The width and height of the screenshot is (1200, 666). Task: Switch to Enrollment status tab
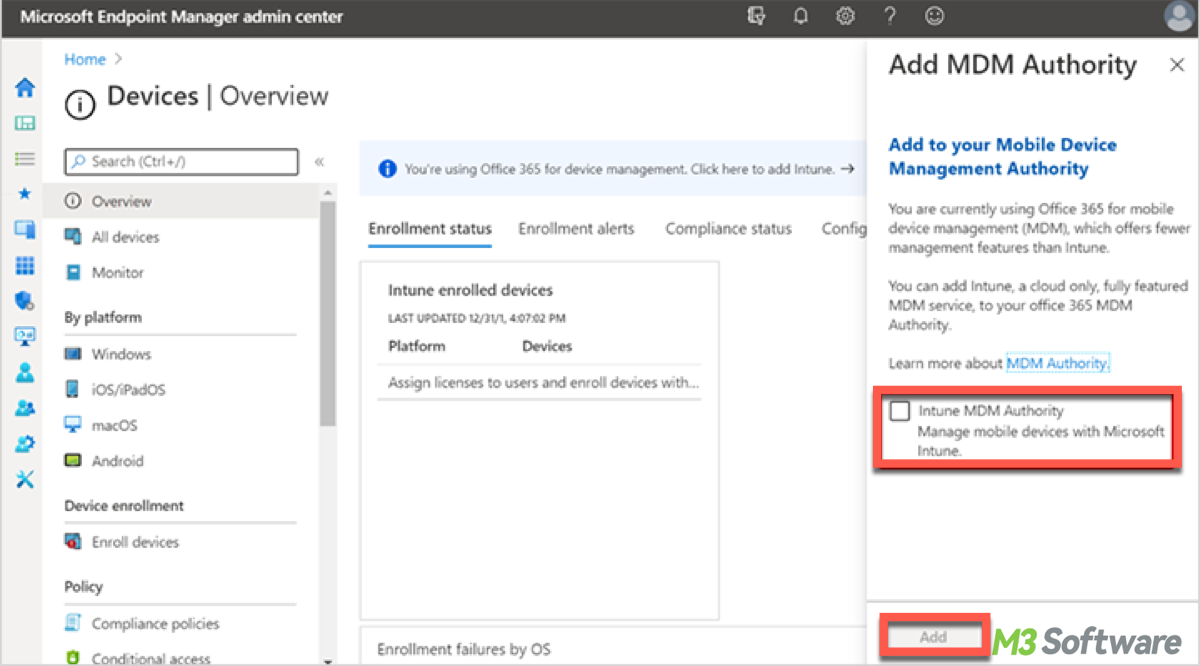pos(430,229)
